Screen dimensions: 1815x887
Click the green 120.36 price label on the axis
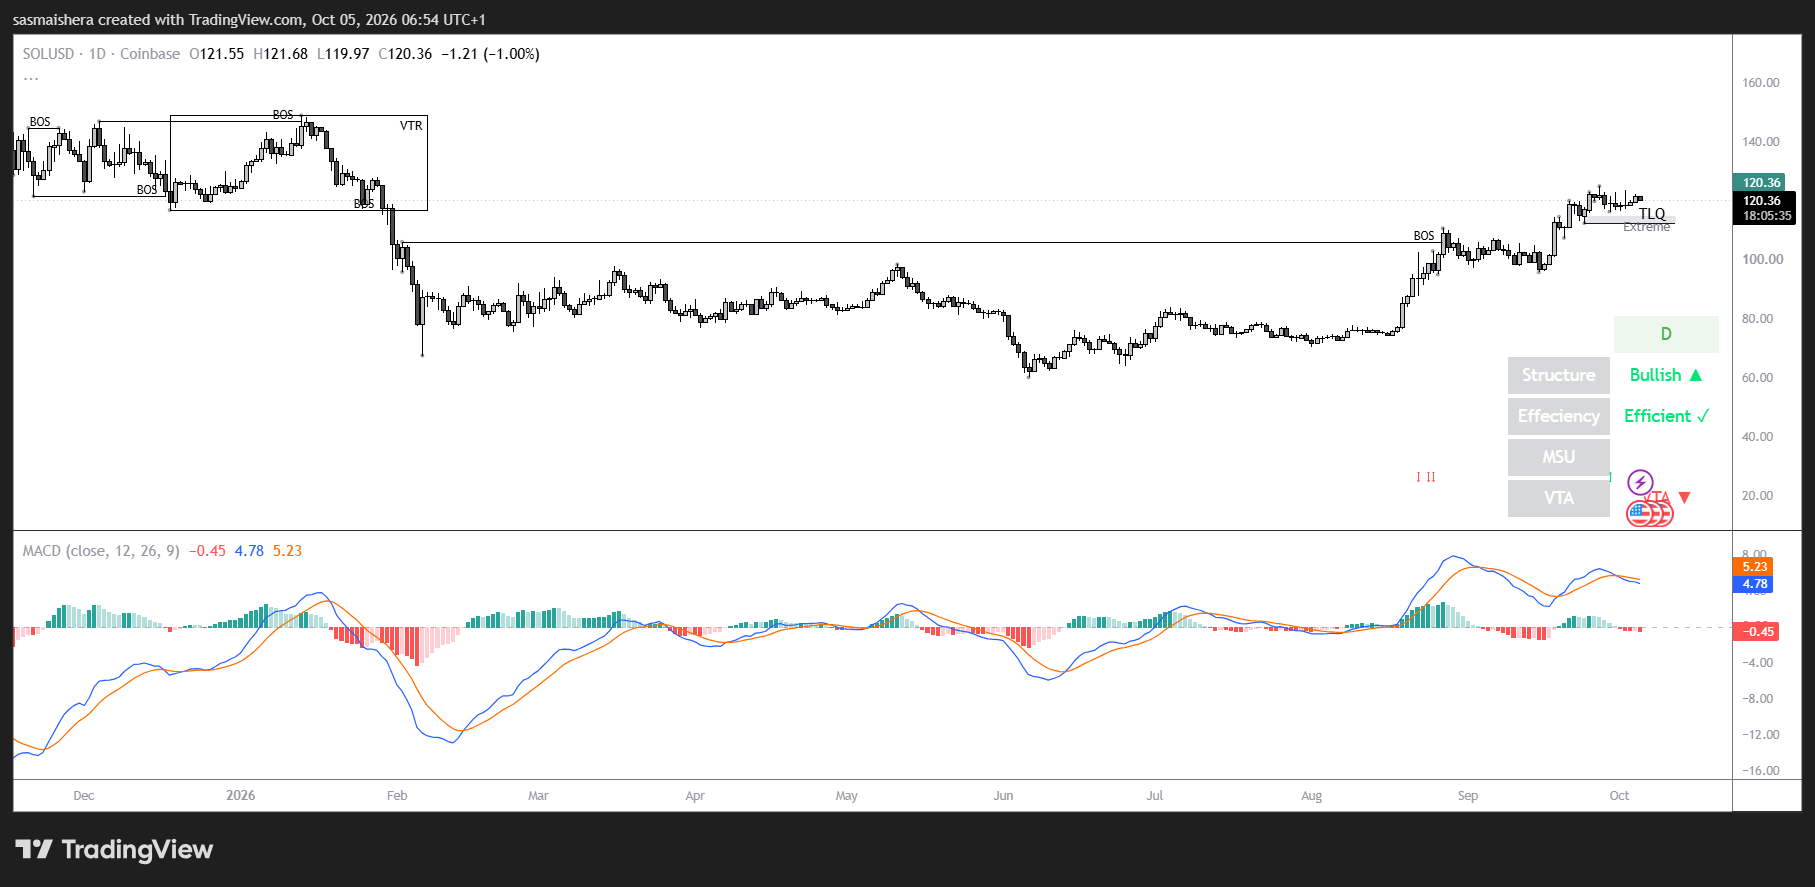tap(1759, 182)
